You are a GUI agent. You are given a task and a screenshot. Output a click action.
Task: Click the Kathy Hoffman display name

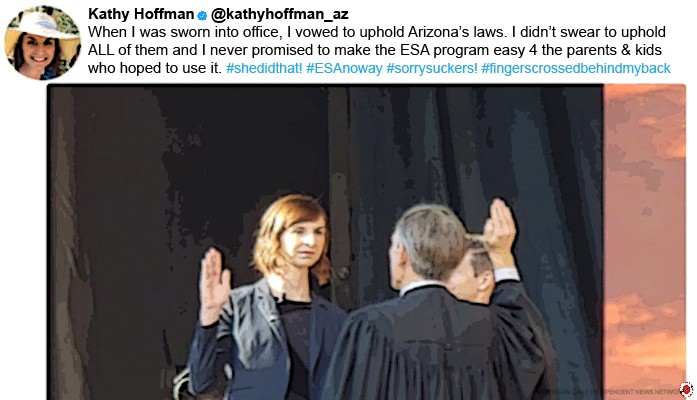point(141,14)
